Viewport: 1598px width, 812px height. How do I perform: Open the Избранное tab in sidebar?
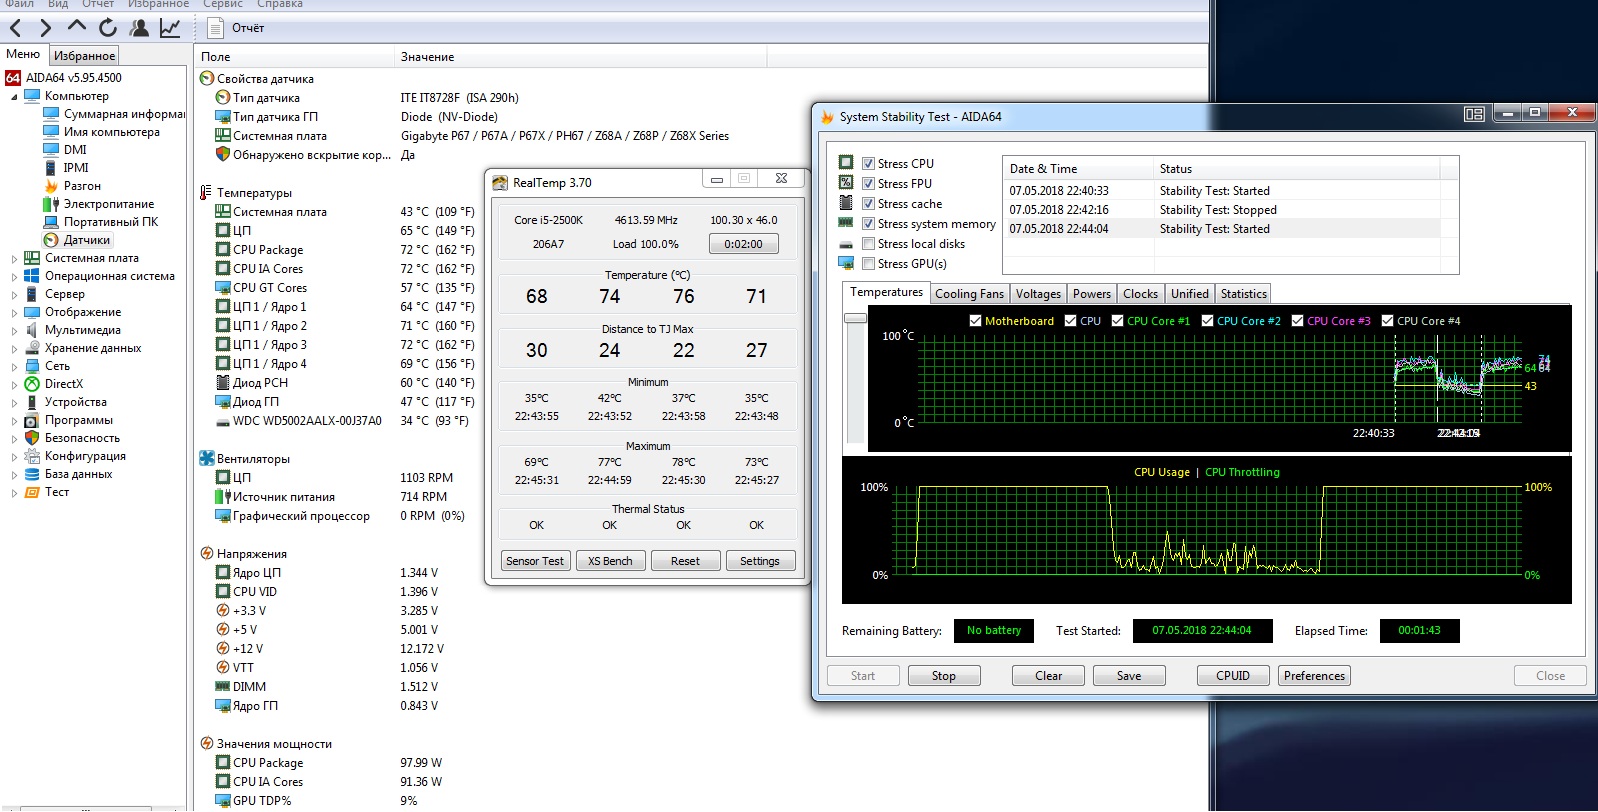pyautogui.click(x=84, y=56)
